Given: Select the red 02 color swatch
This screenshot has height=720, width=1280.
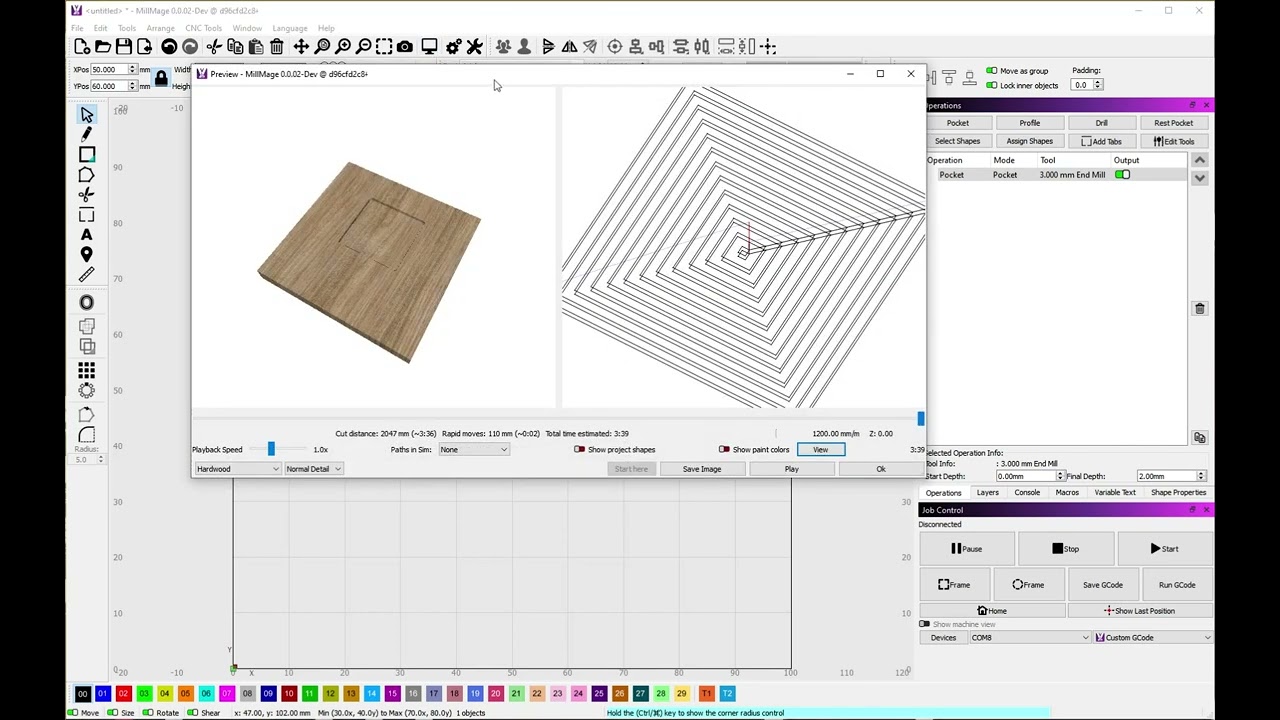Looking at the screenshot, I should tap(123, 694).
